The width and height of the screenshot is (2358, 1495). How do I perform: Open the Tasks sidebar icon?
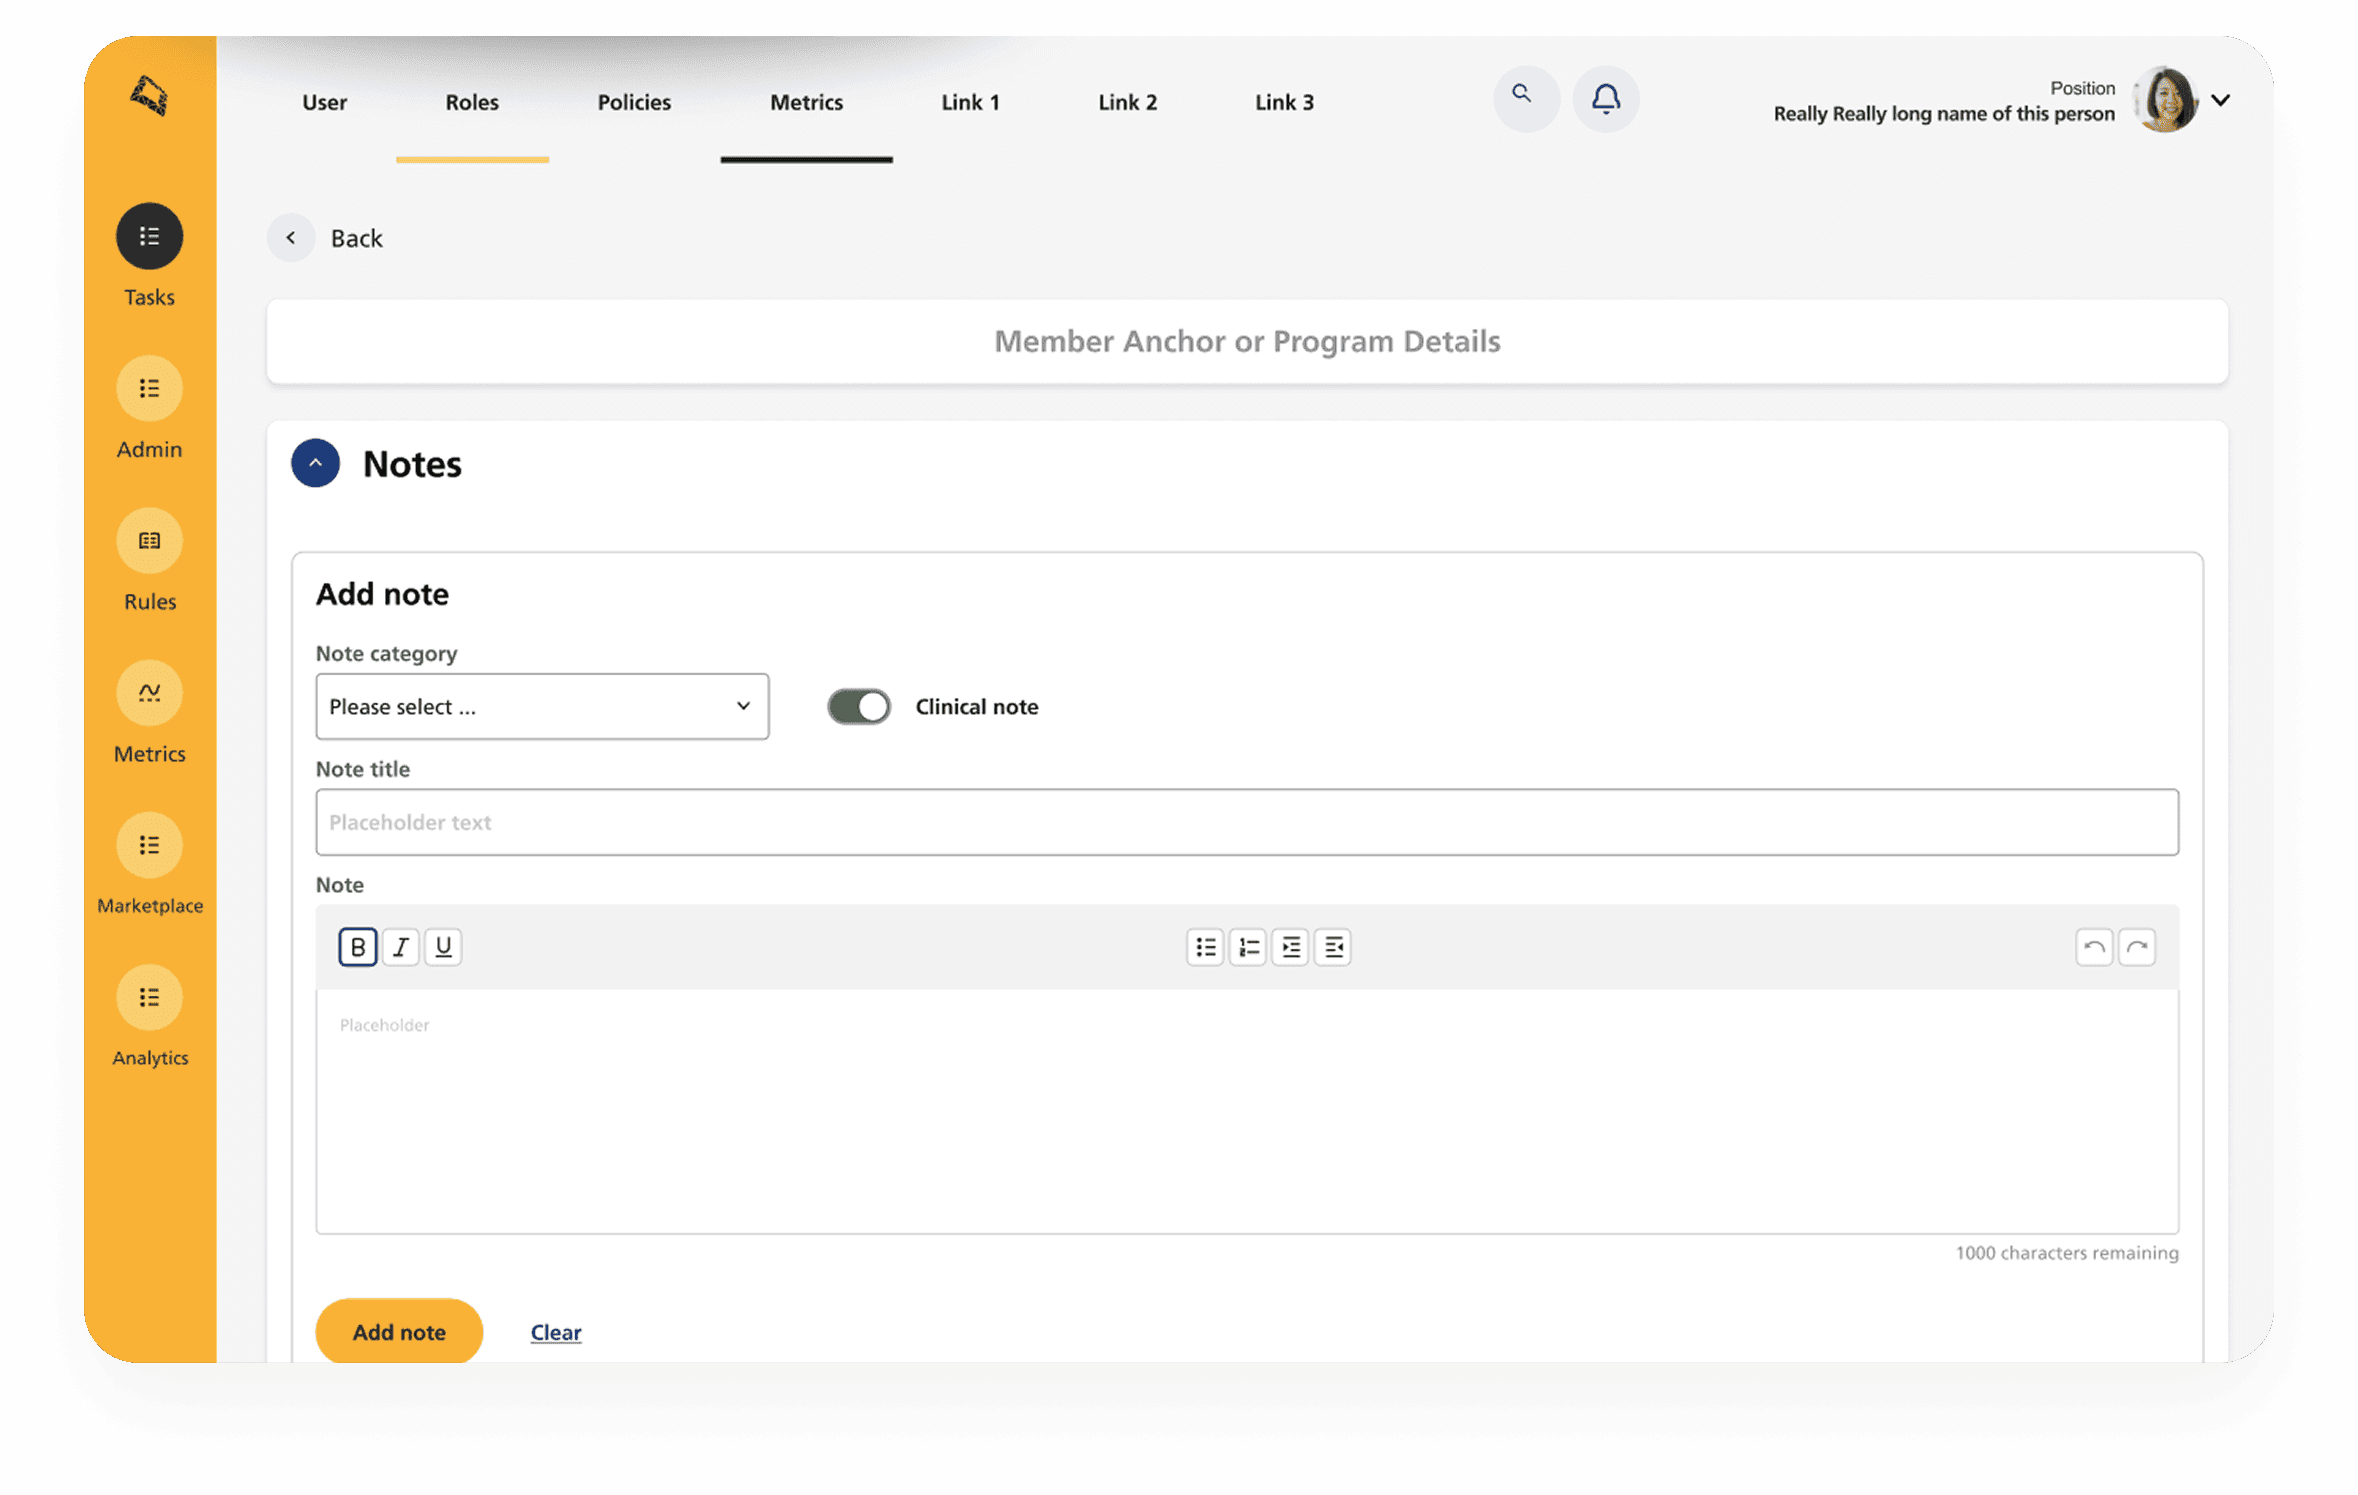[149, 236]
